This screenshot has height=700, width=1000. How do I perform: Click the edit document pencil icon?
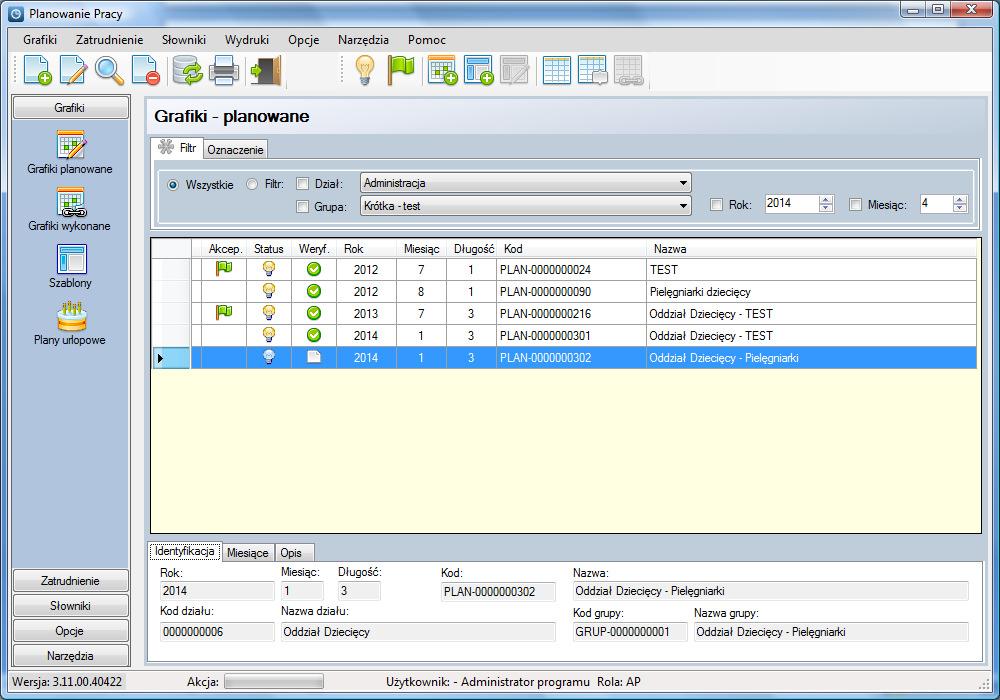[x=73, y=70]
